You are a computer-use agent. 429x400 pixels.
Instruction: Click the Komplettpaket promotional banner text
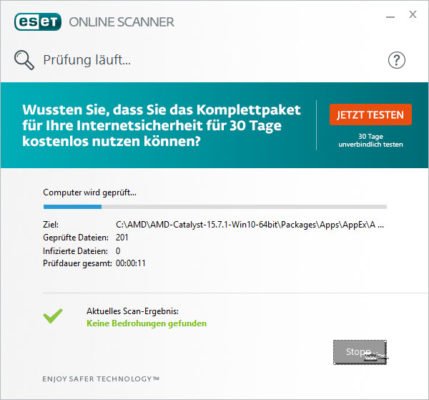click(161, 126)
